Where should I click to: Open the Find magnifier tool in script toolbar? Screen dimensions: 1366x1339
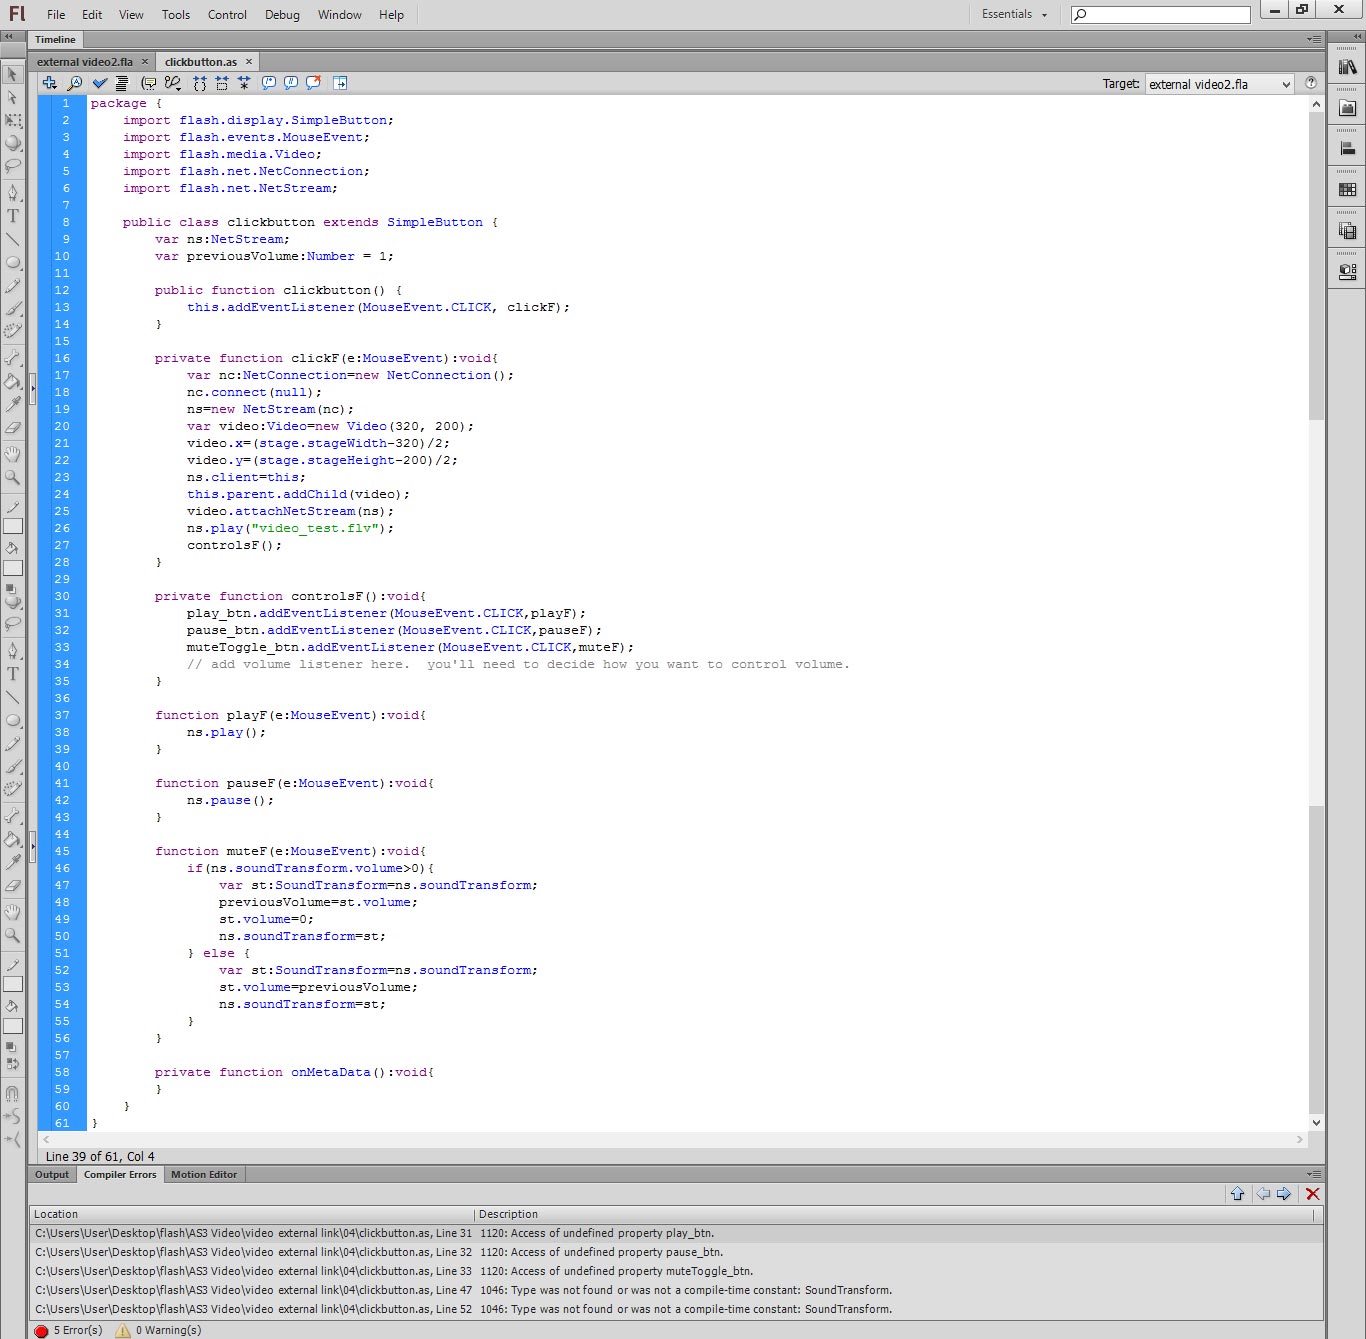pyautogui.click(x=74, y=83)
